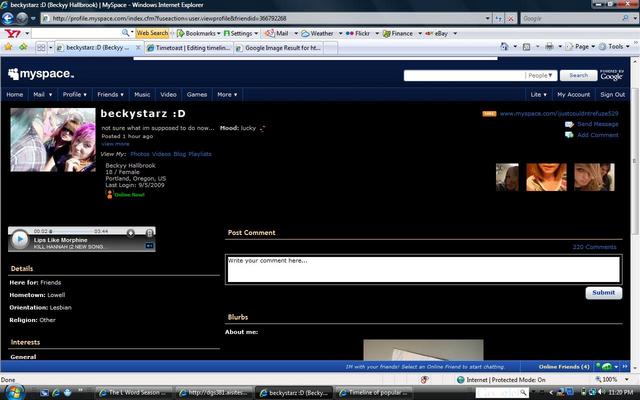Image resolution: width=640 pixels, height=400 pixels.
Task: Open the Photos link under View My
Action: point(140,154)
